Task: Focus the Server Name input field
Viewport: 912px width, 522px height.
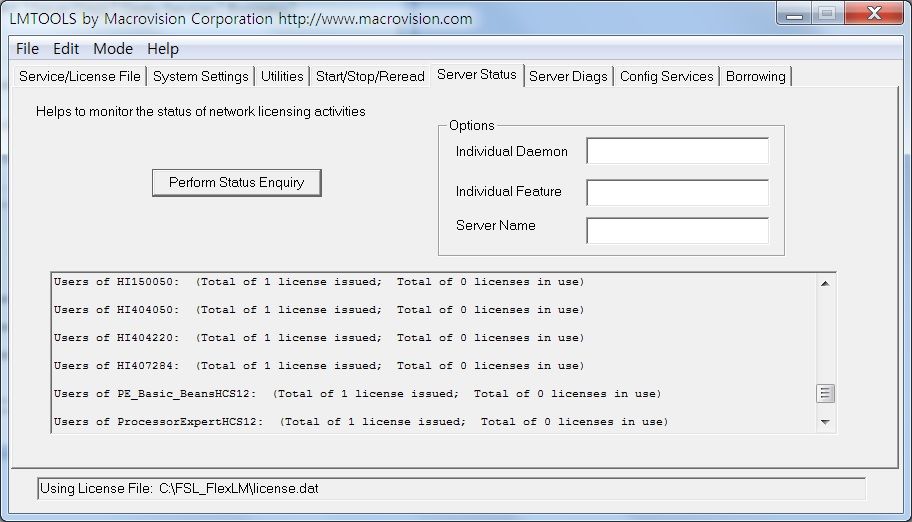Action: 678,230
